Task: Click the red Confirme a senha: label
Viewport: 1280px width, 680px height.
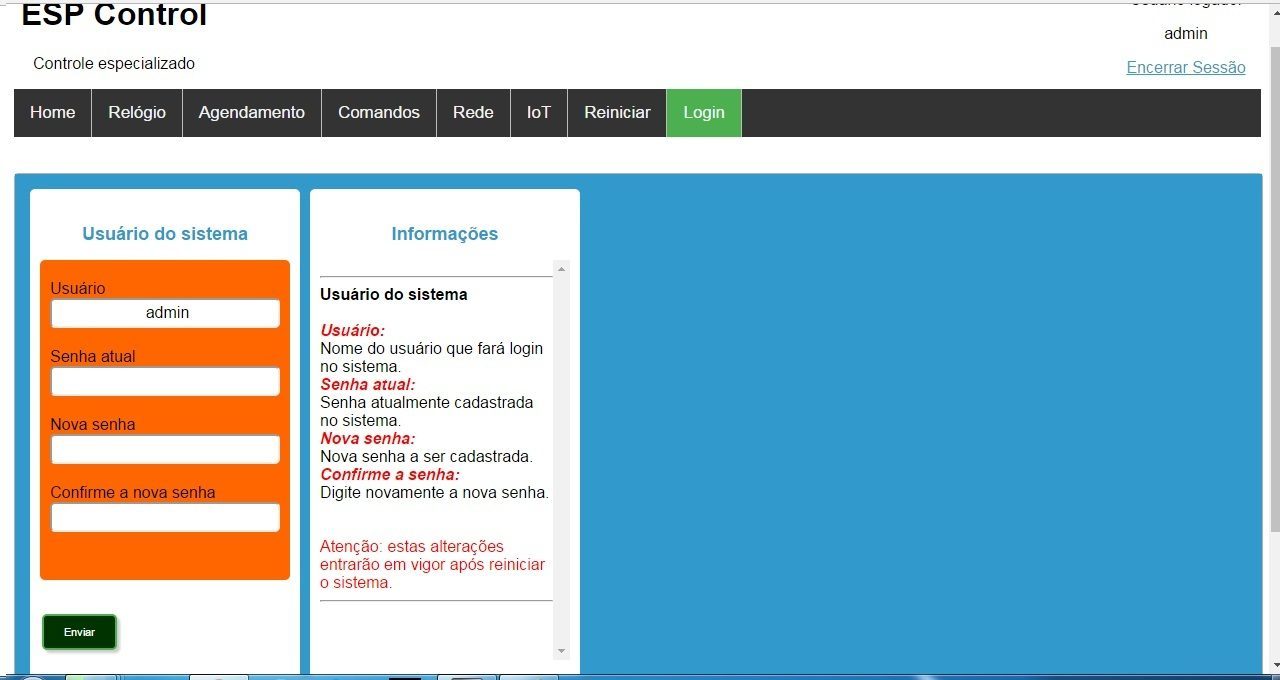Action: (x=390, y=474)
